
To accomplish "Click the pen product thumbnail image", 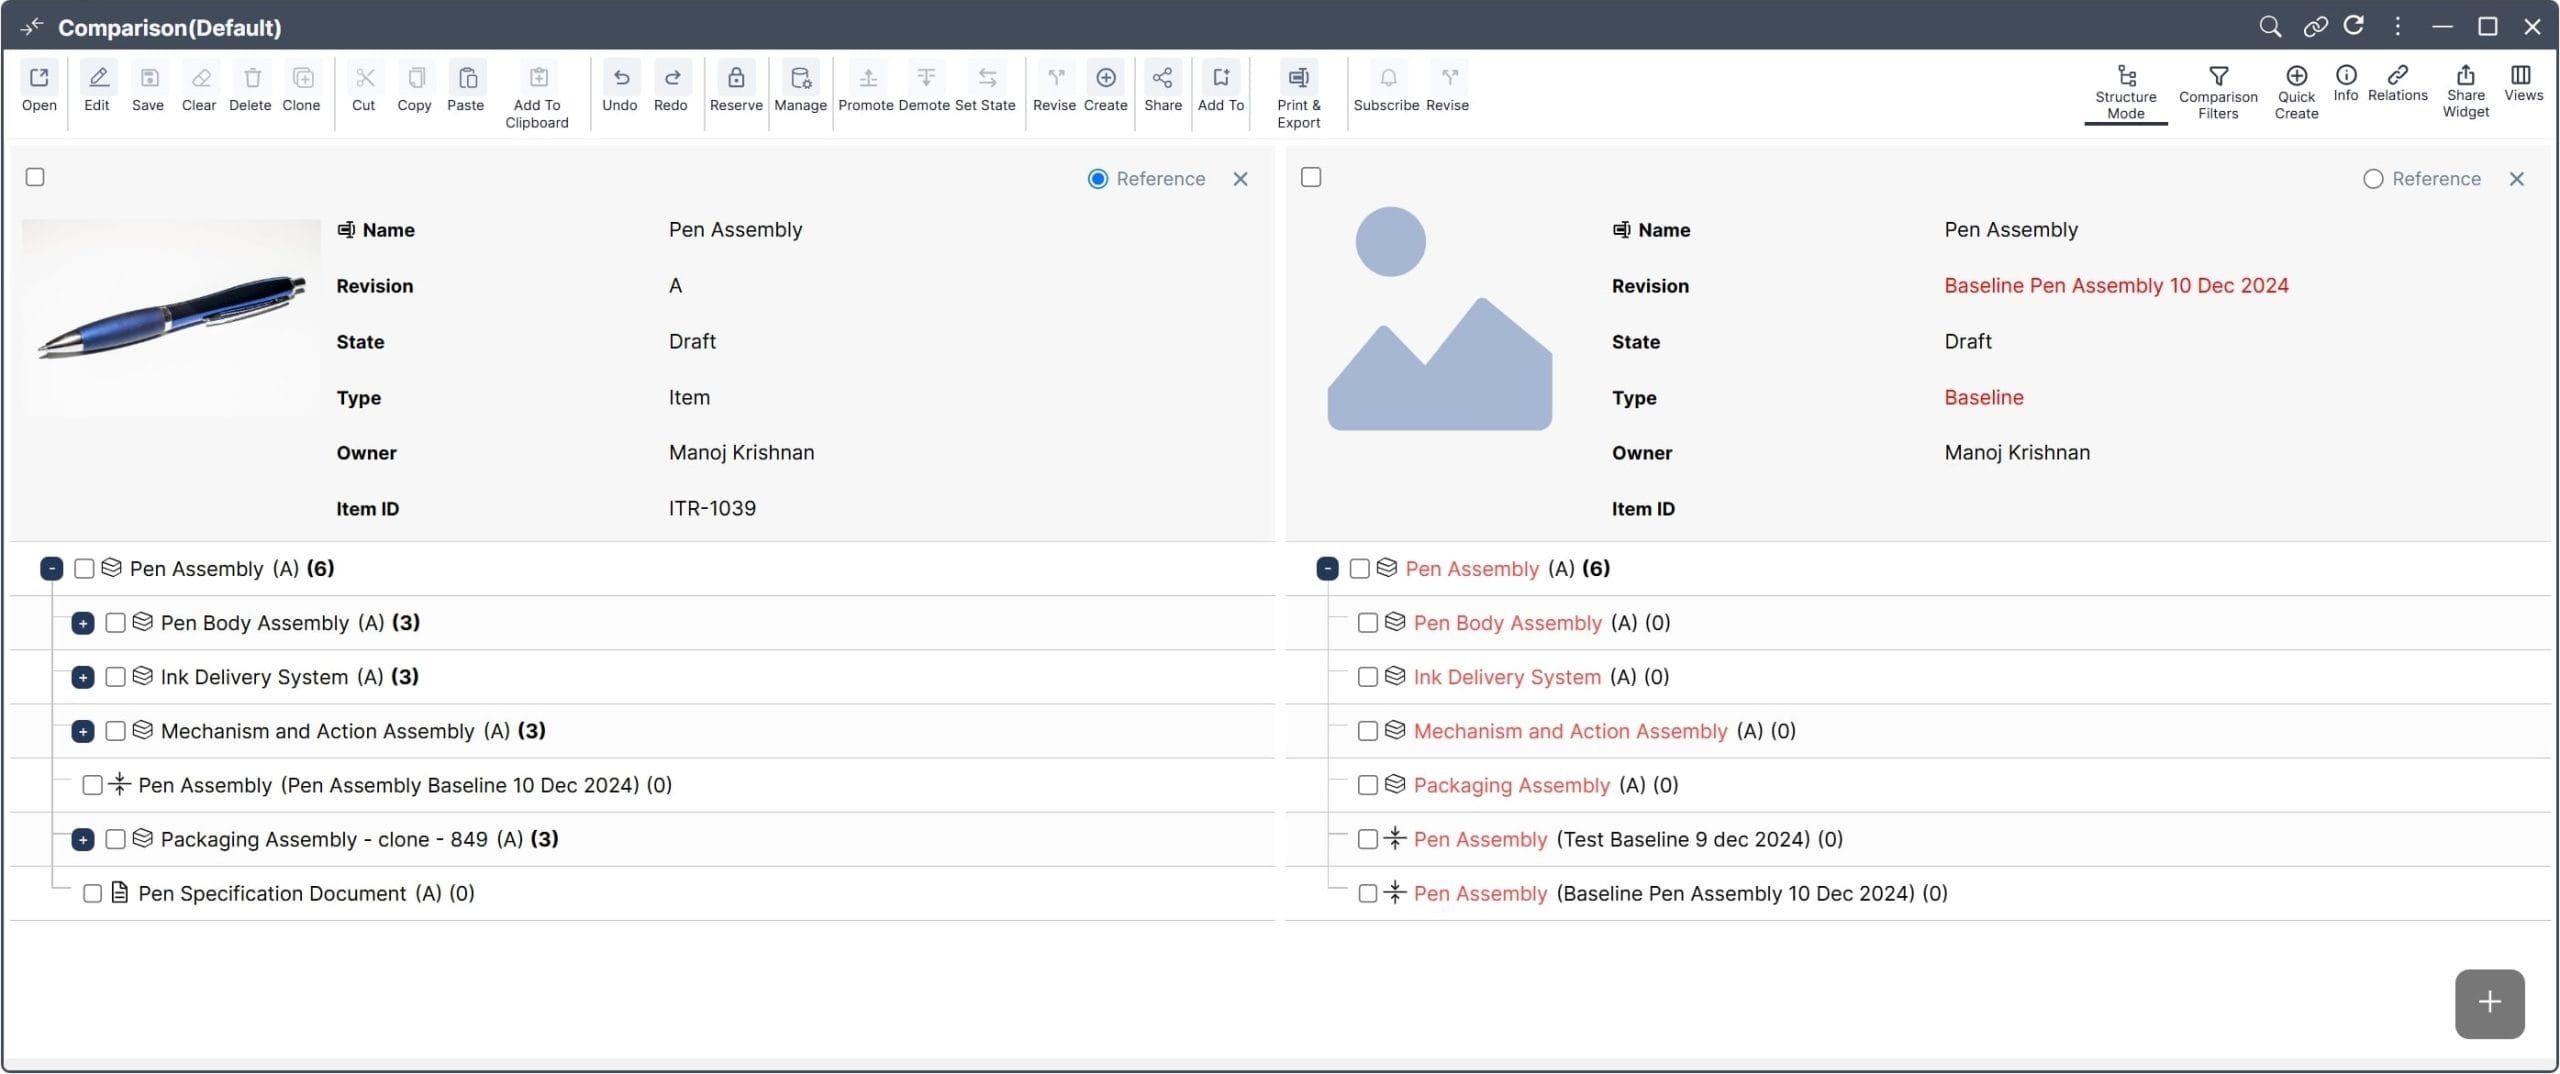I will pos(171,316).
